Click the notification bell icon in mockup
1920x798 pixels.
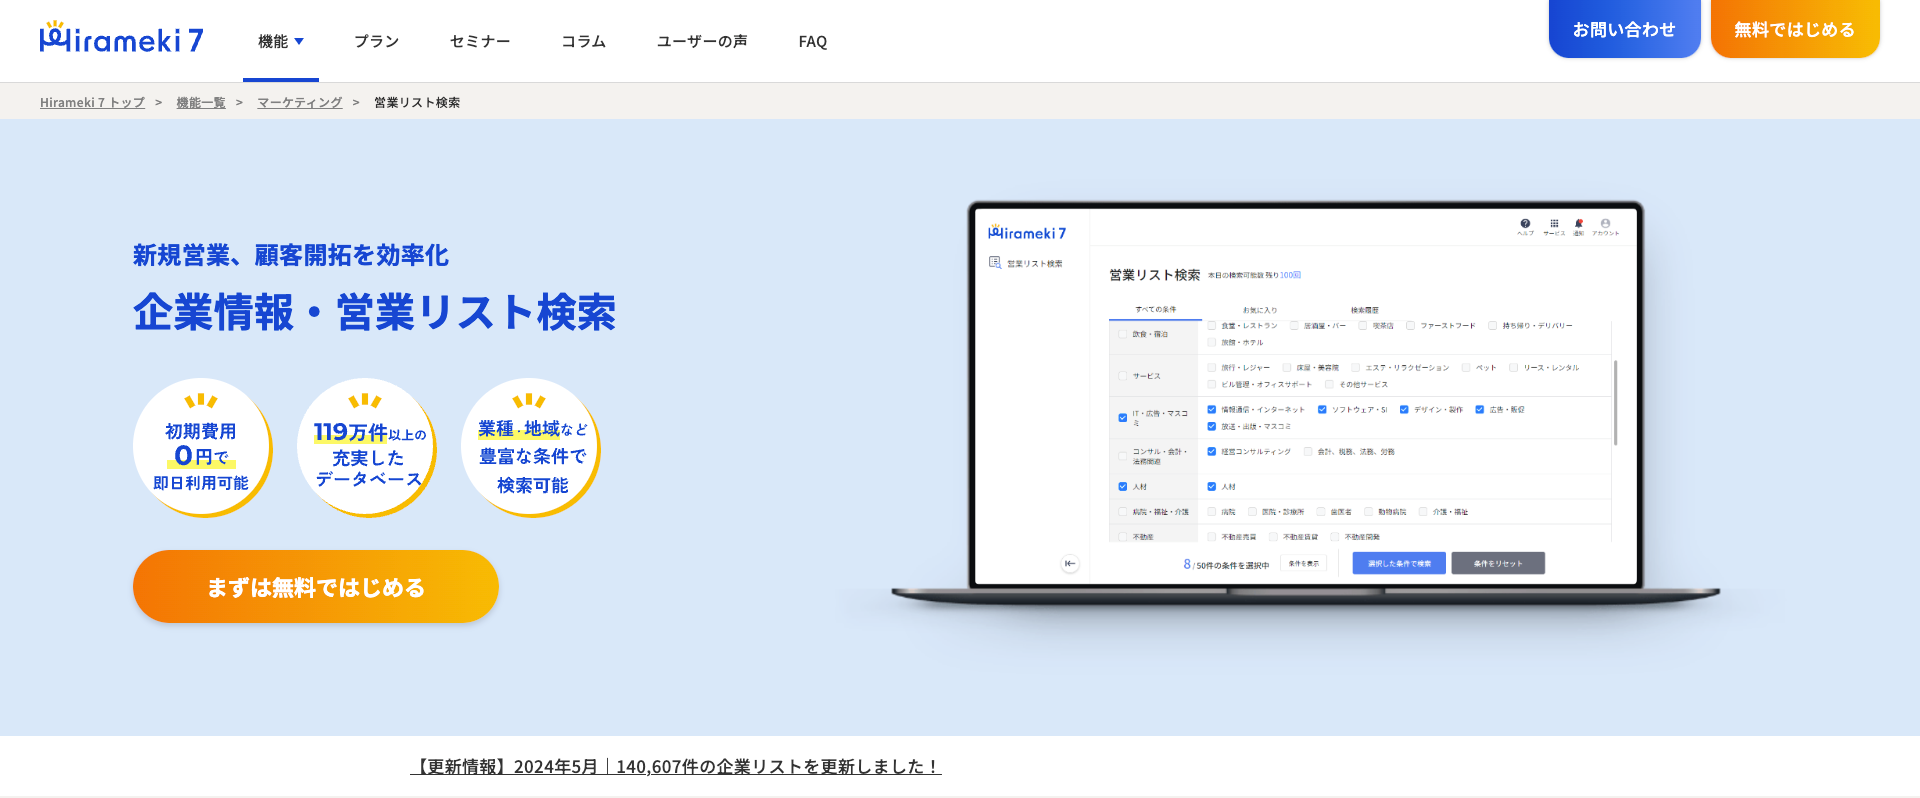pos(1579,223)
